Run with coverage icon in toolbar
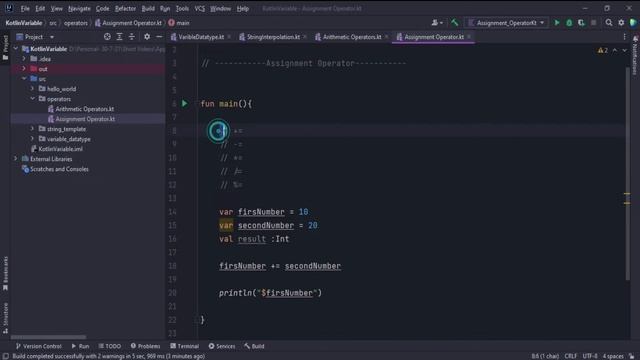Viewport: 640px width, 360px height. [x=581, y=23]
